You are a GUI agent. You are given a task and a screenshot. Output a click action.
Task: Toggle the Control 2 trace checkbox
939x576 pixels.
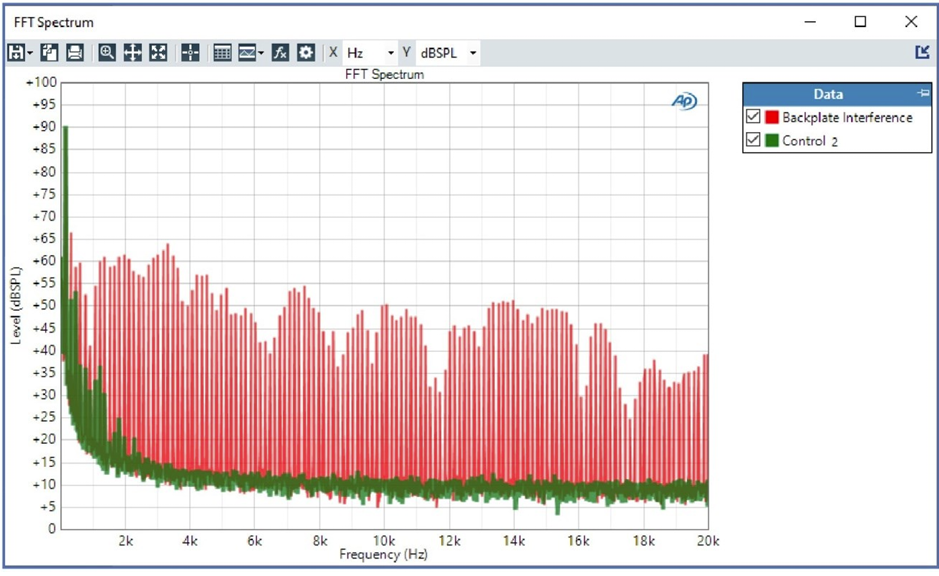tap(753, 141)
